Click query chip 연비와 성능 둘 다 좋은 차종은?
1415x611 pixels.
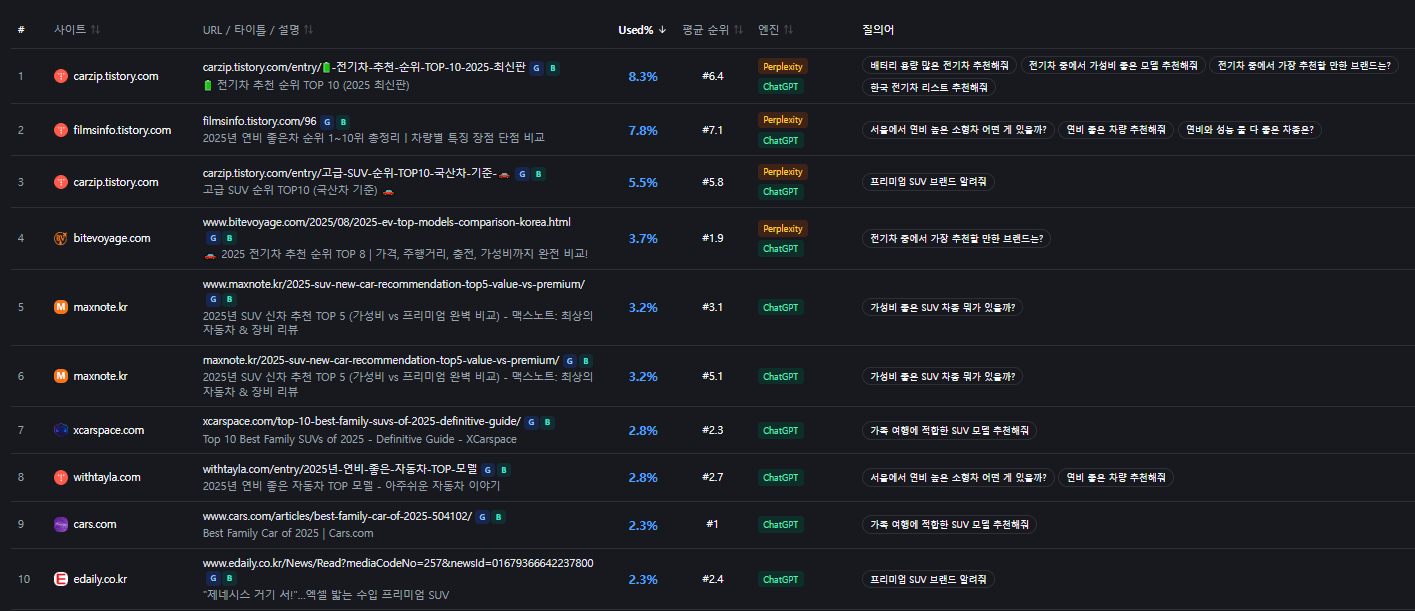tap(1250, 130)
